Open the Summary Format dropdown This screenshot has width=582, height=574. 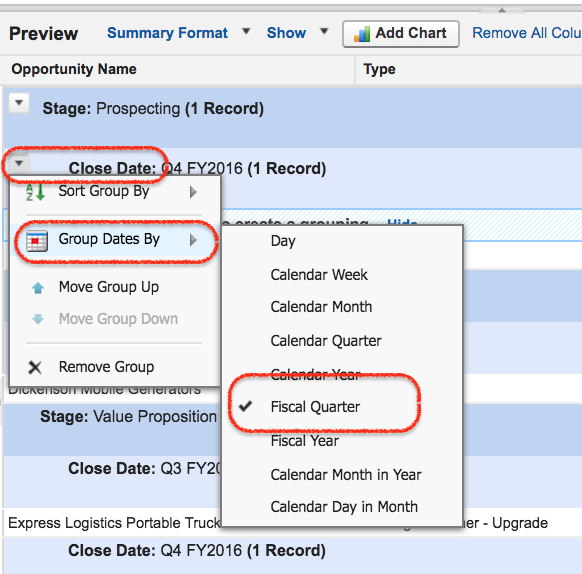178,33
